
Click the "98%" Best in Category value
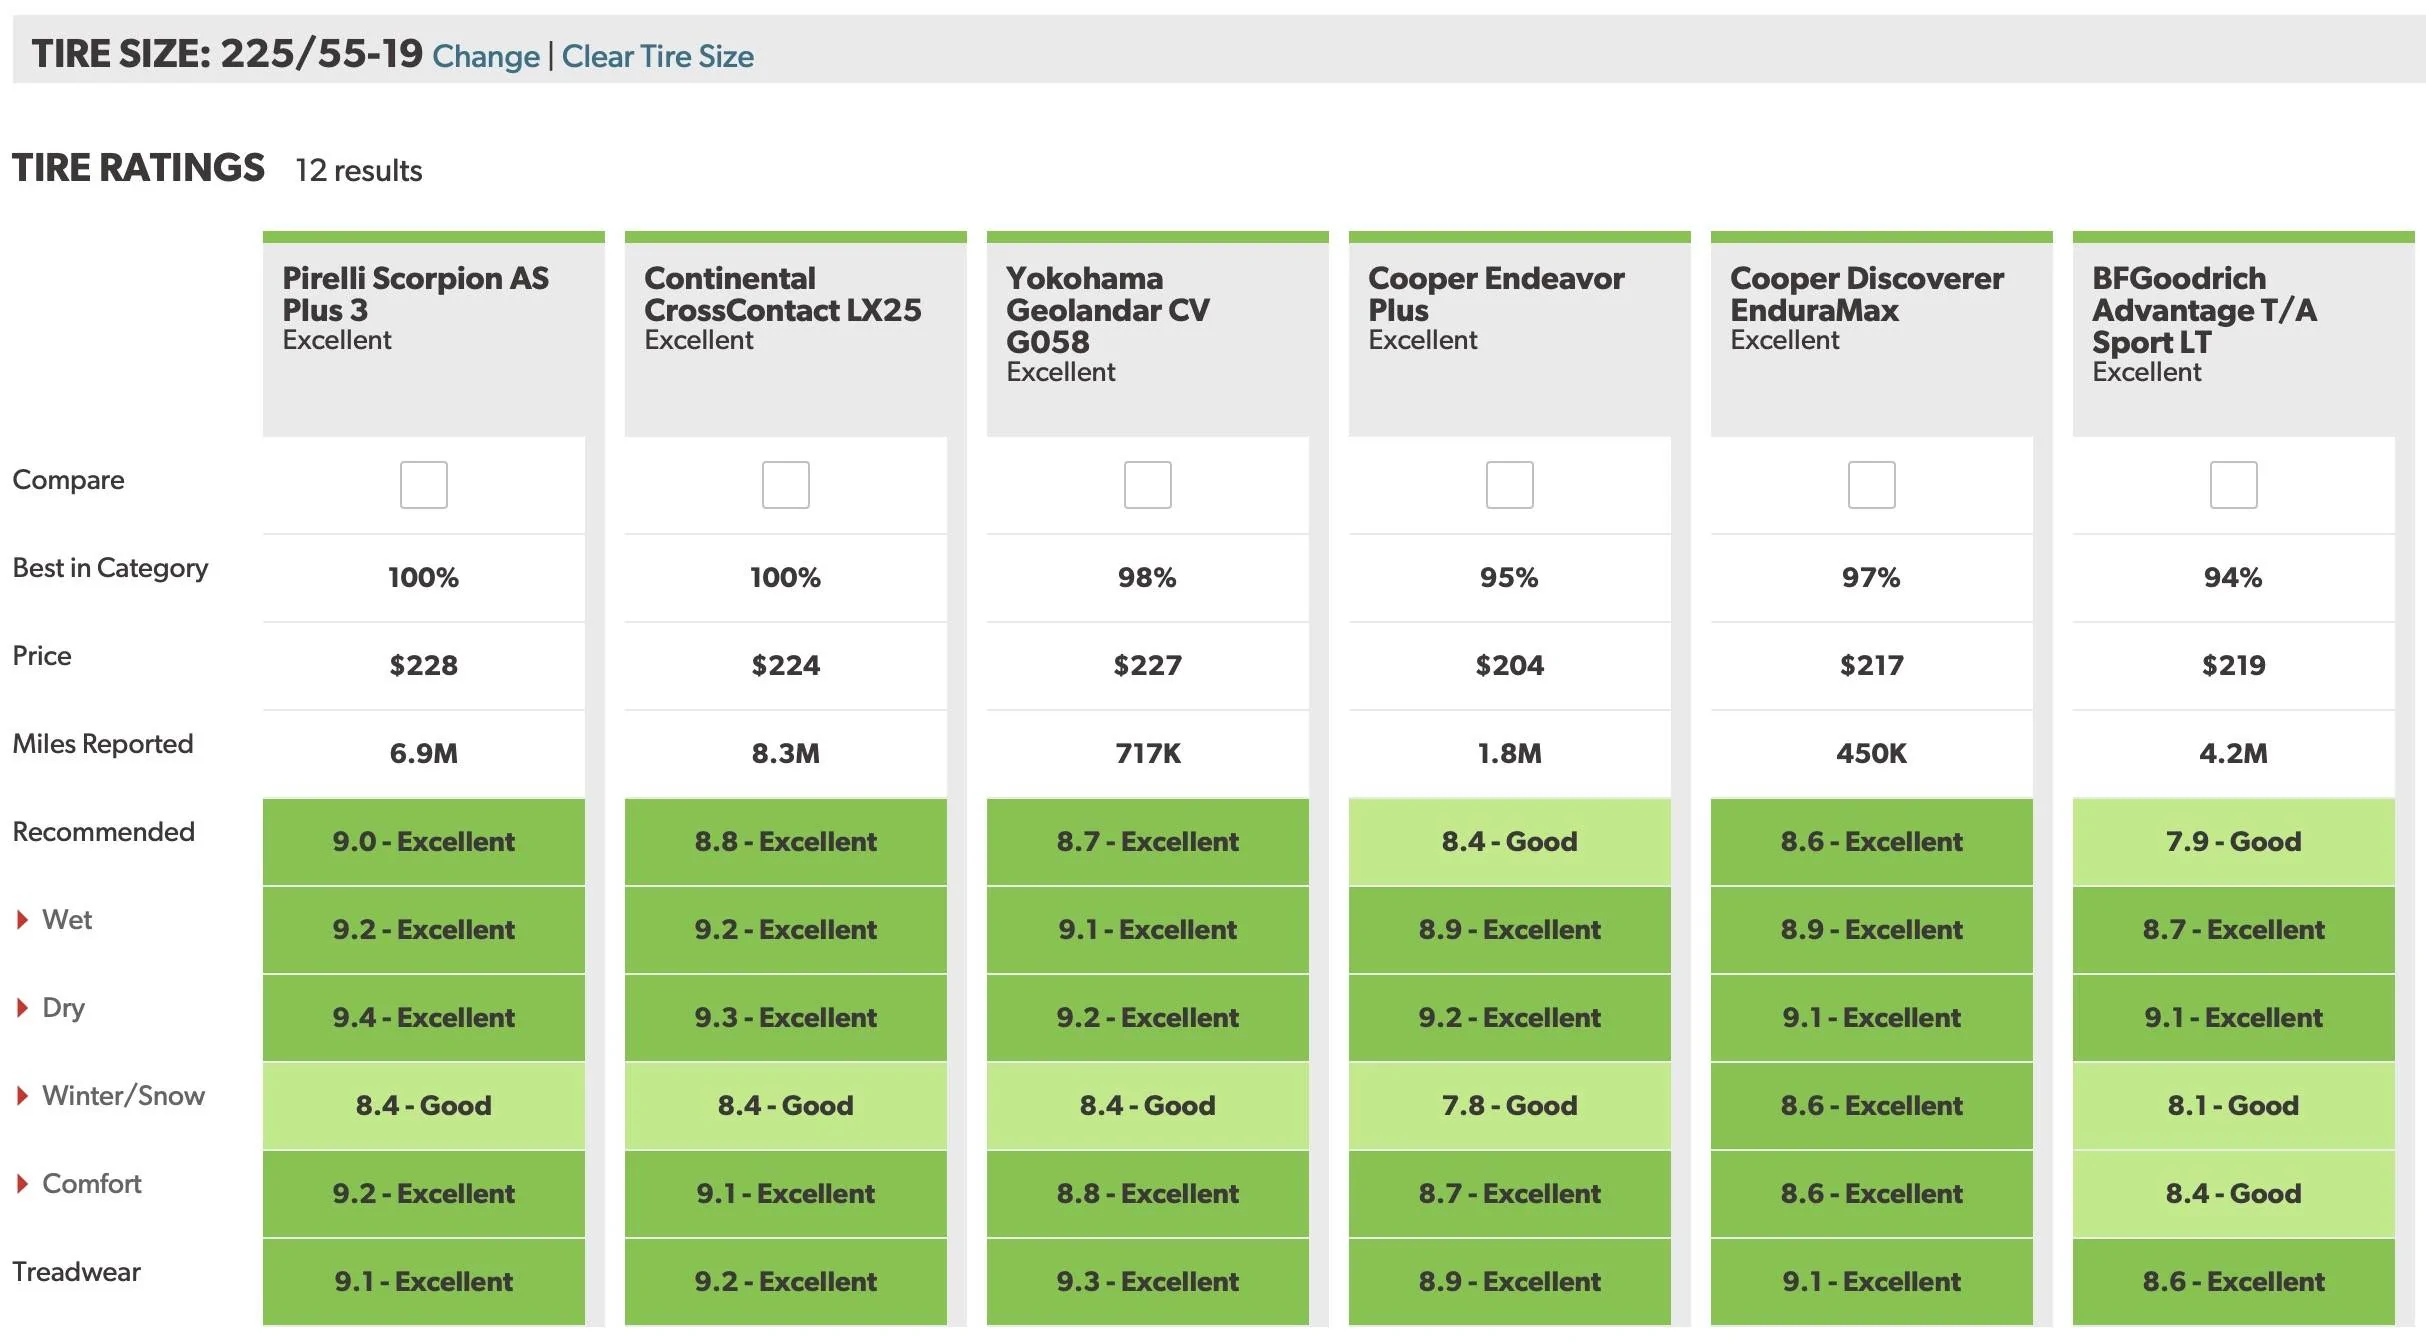(1148, 577)
